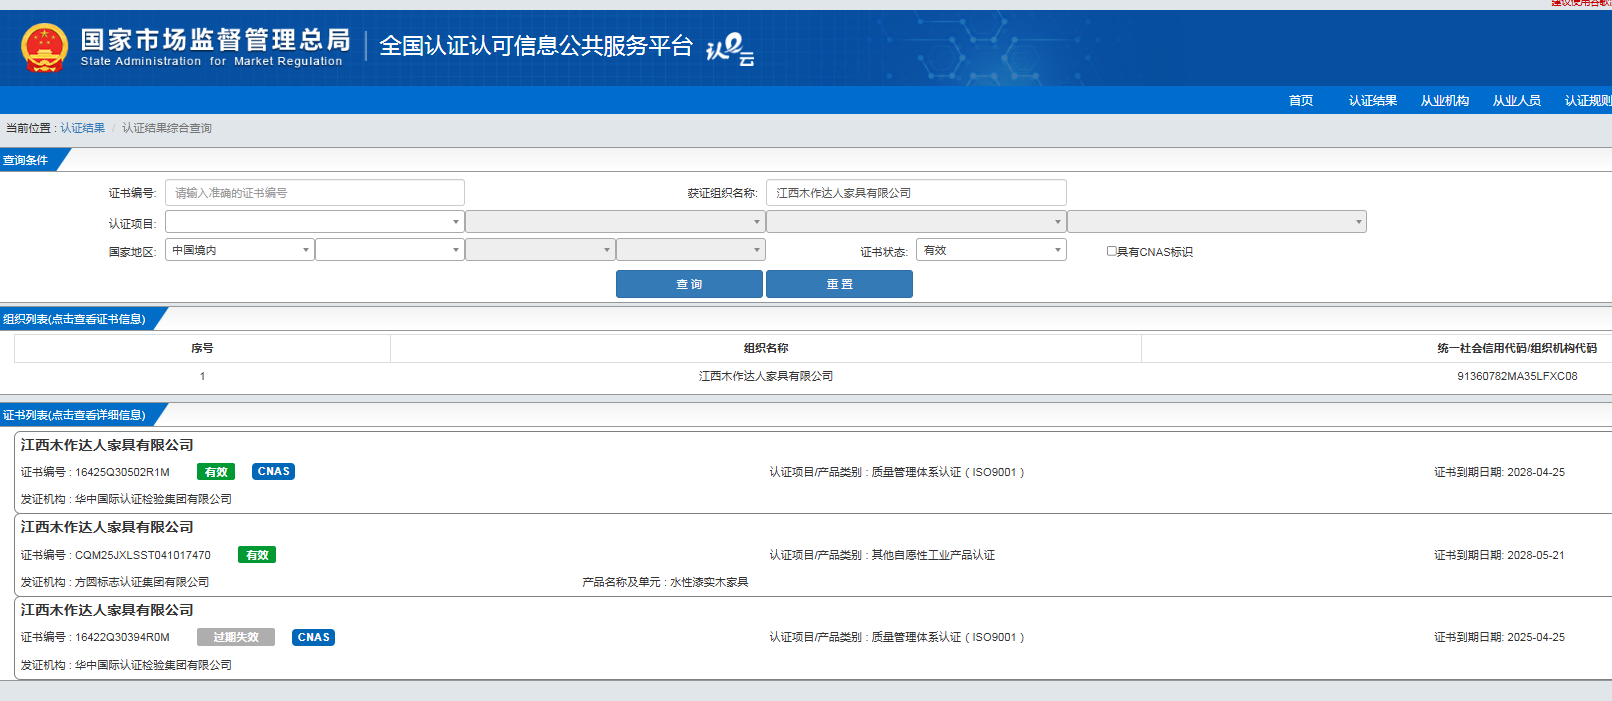Click issuer 方圆标志认证集团有限公司
Screen dimensions: 1612x701
(142, 582)
